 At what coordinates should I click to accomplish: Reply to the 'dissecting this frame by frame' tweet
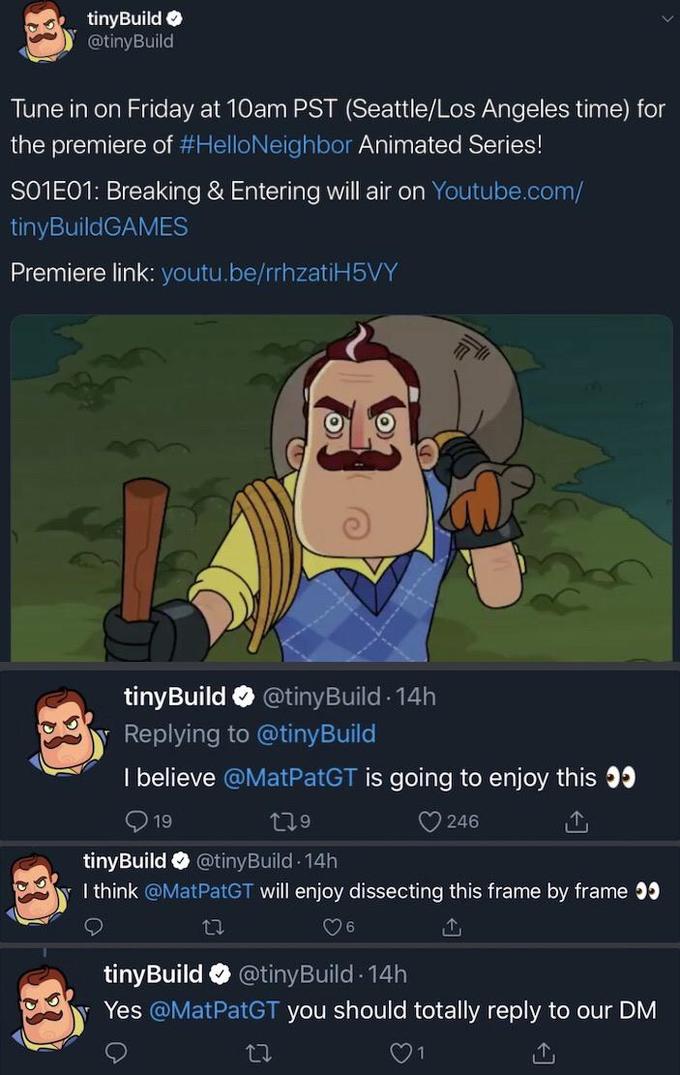pos(94,927)
